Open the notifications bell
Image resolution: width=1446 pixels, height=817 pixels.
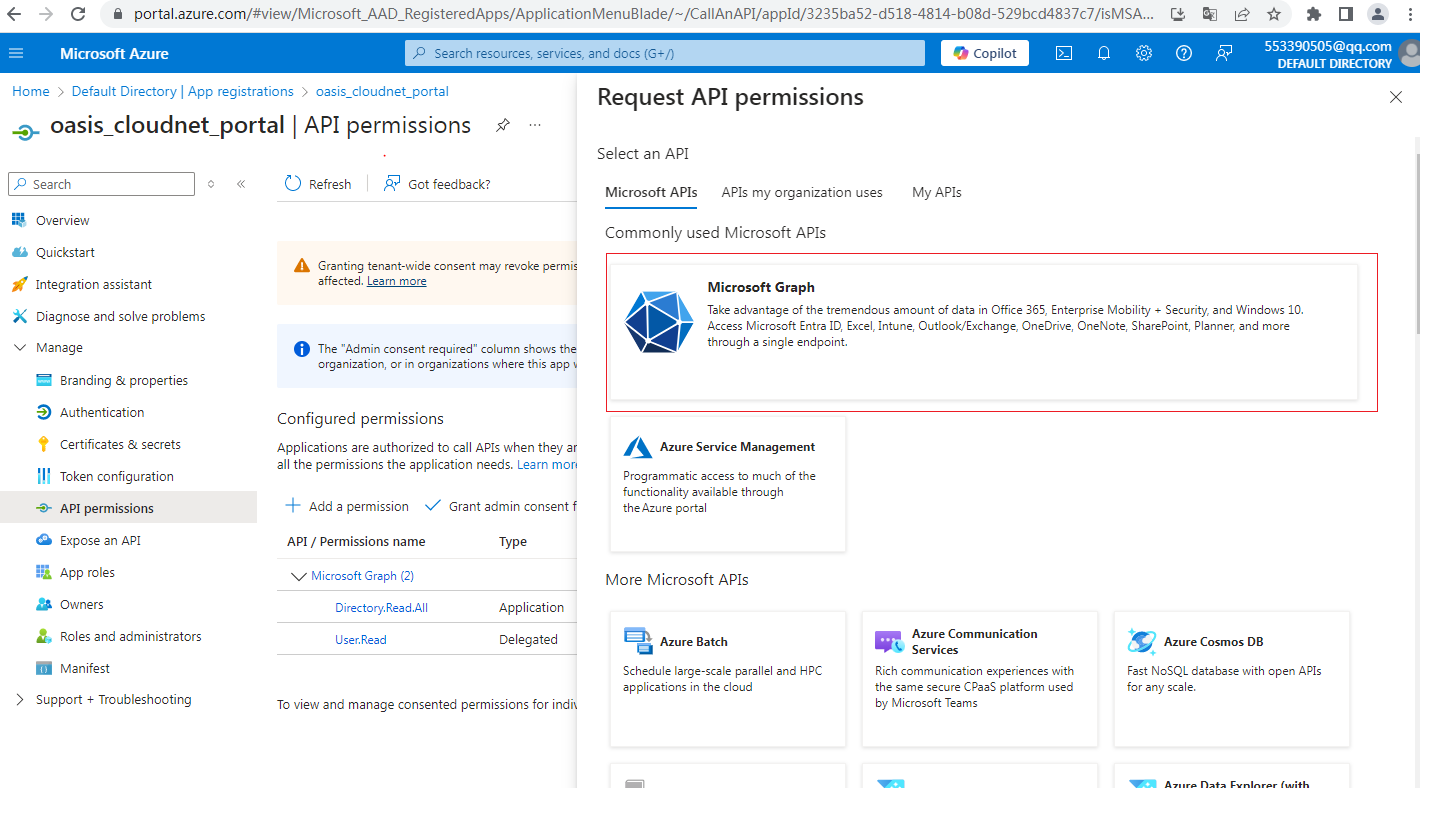click(x=1104, y=53)
